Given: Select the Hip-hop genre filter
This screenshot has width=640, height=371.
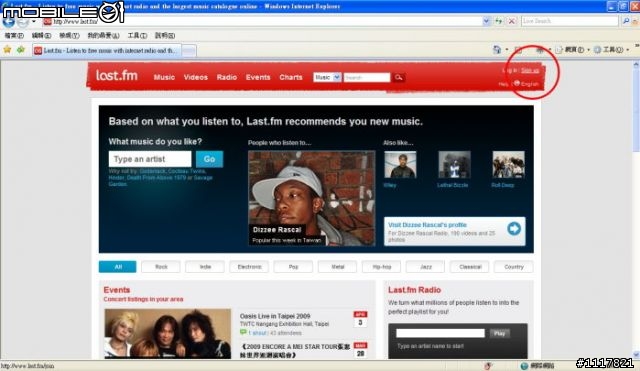Looking at the screenshot, I should pyautogui.click(x=381, y=267).
